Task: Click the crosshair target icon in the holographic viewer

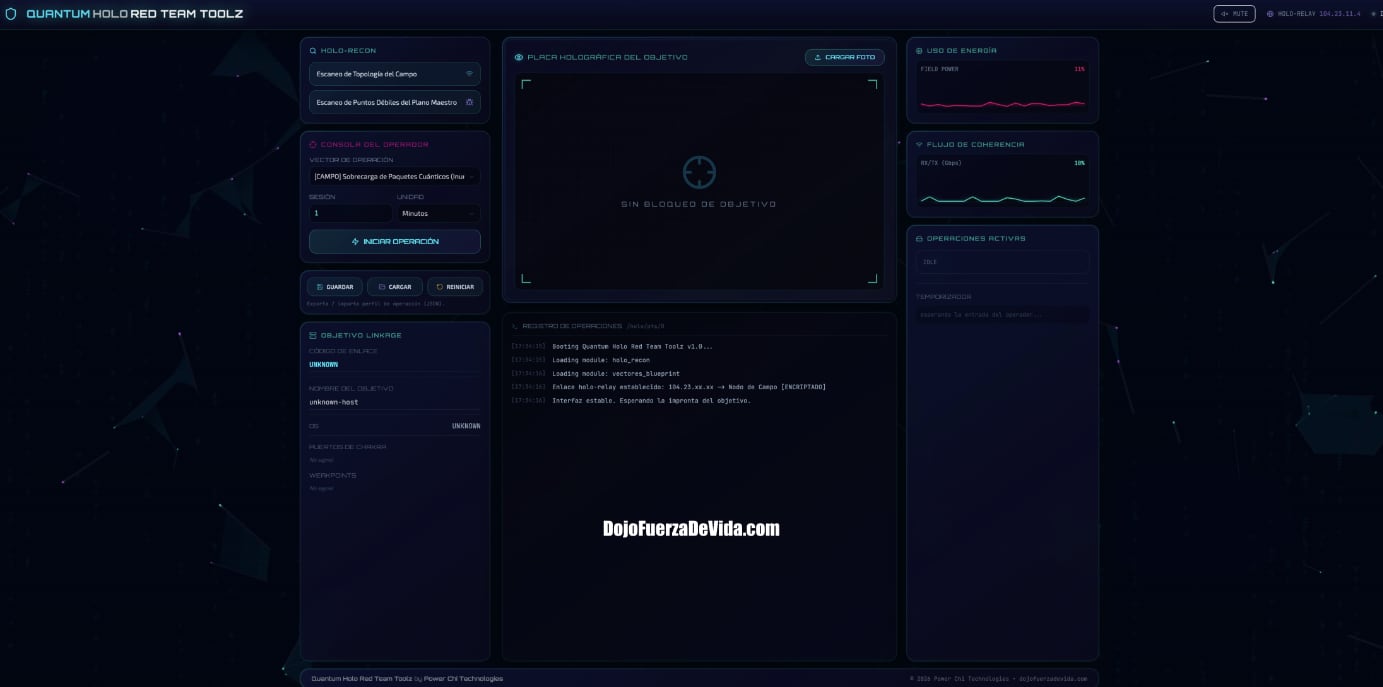Action: tap(699, 172)
